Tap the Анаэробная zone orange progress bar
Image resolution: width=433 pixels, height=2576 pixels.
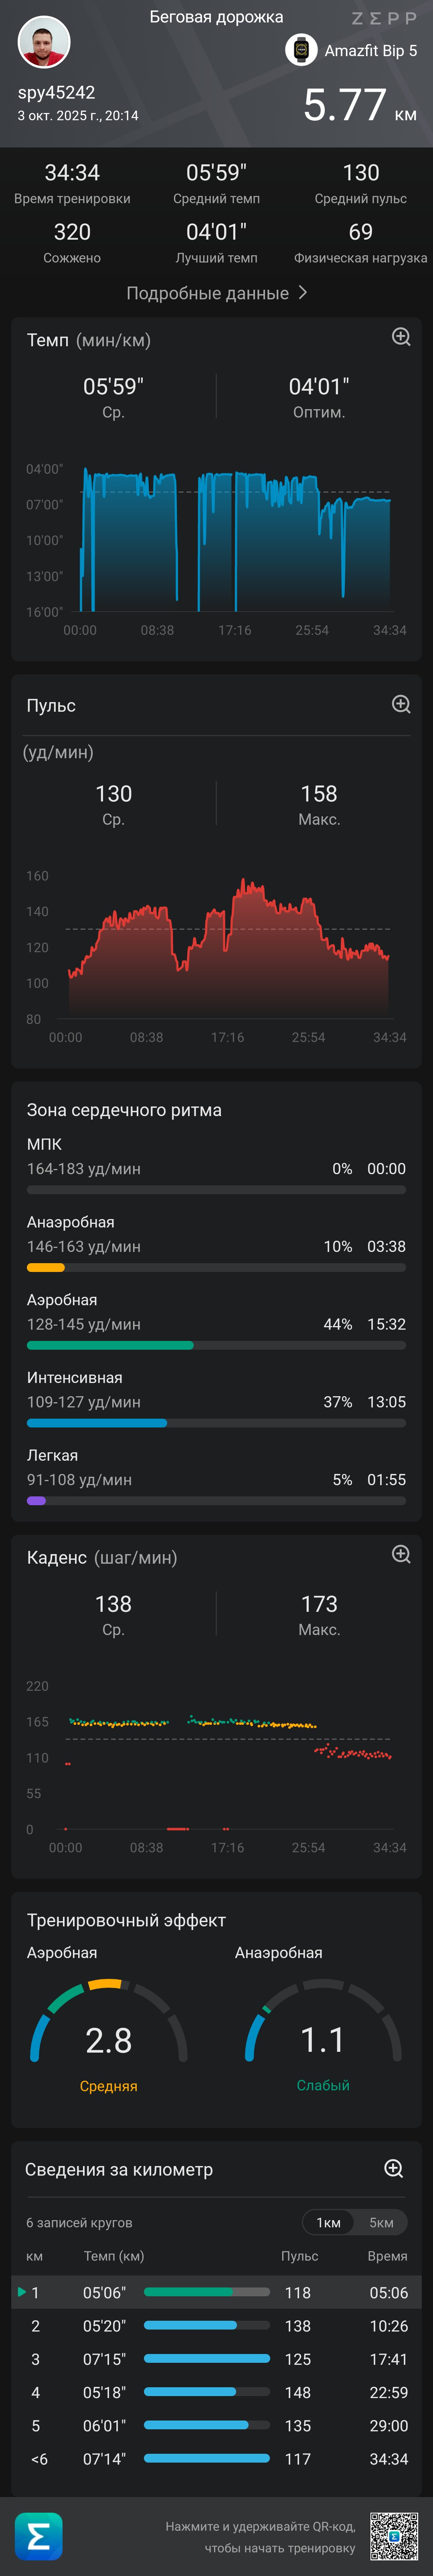tap(45, 1267)
